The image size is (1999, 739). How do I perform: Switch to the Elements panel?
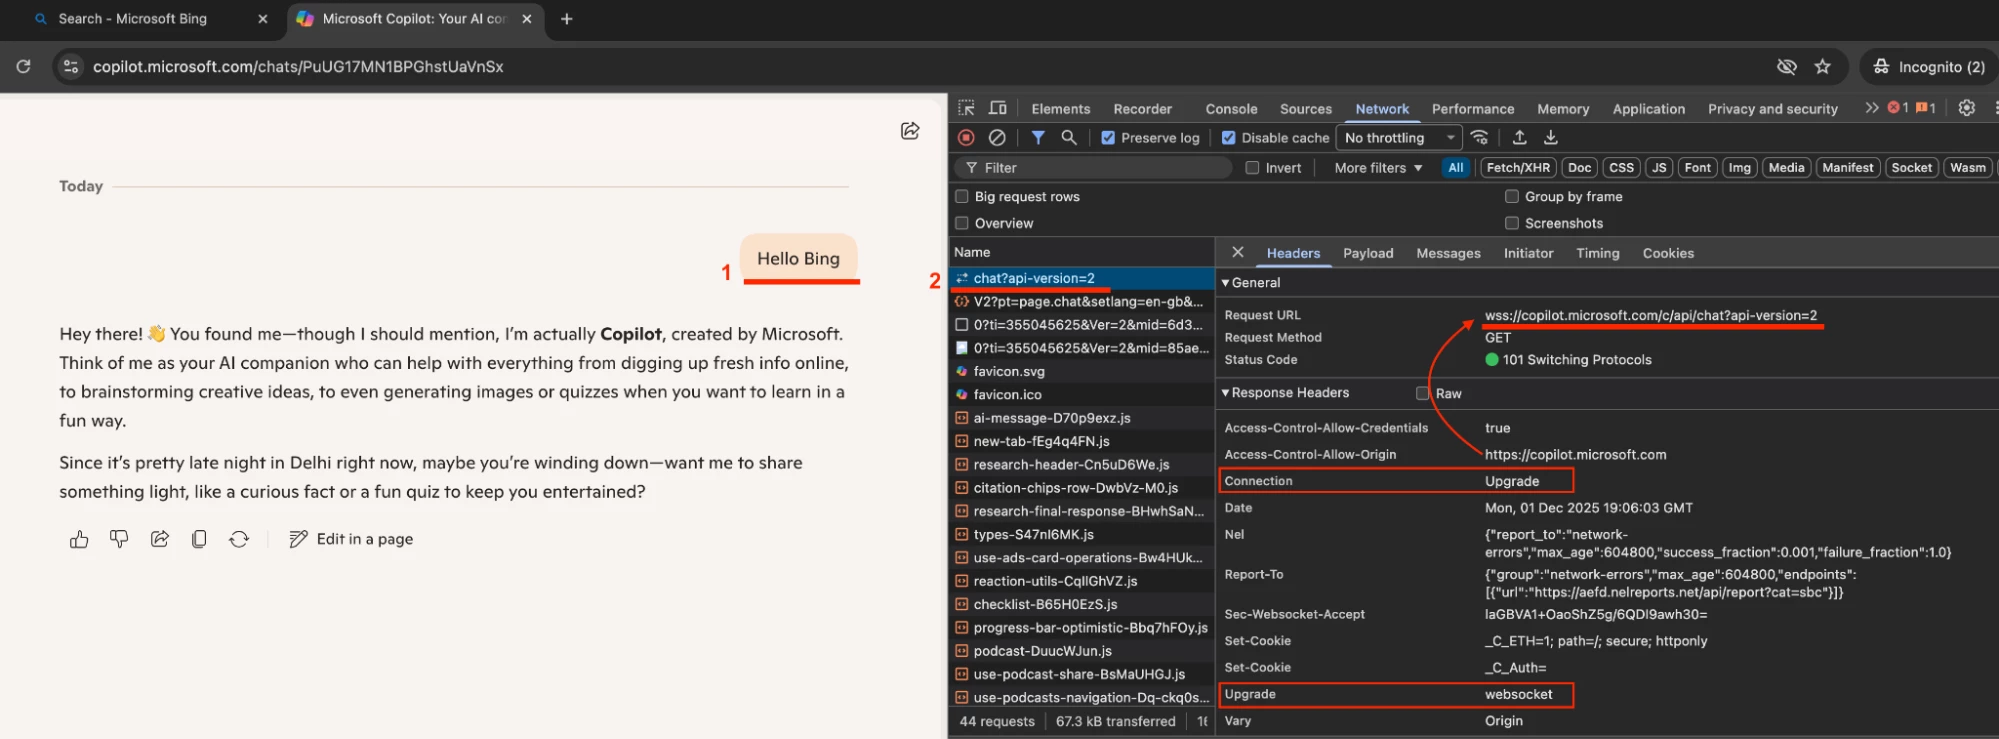click(1060, 109)
